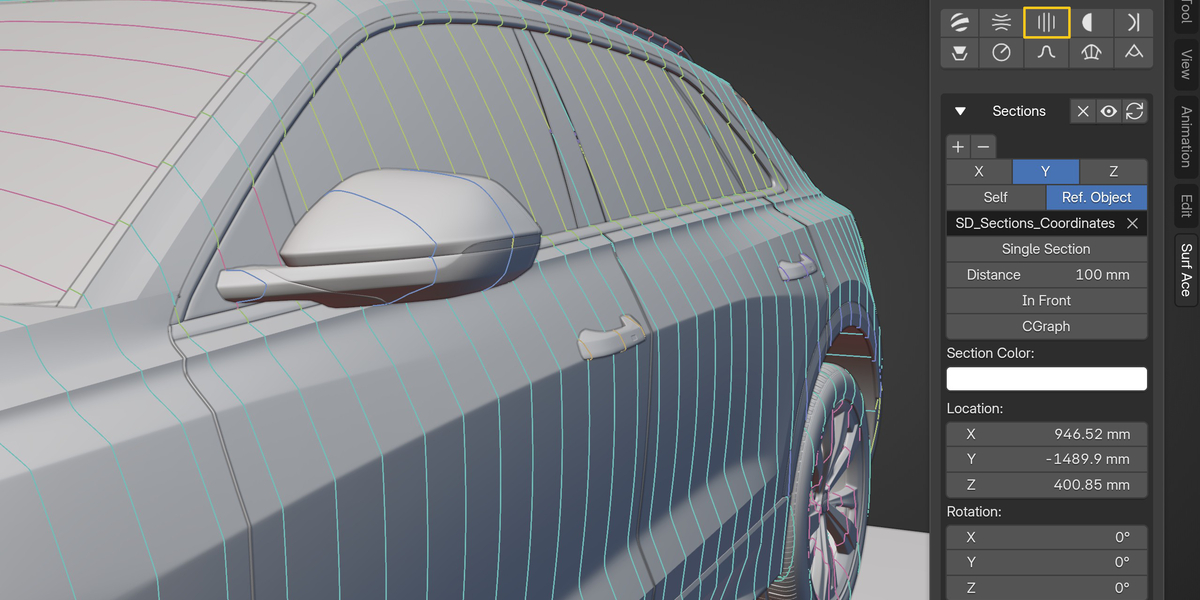Open the Surf Ace sidebar tab

tap(1186, 269)
